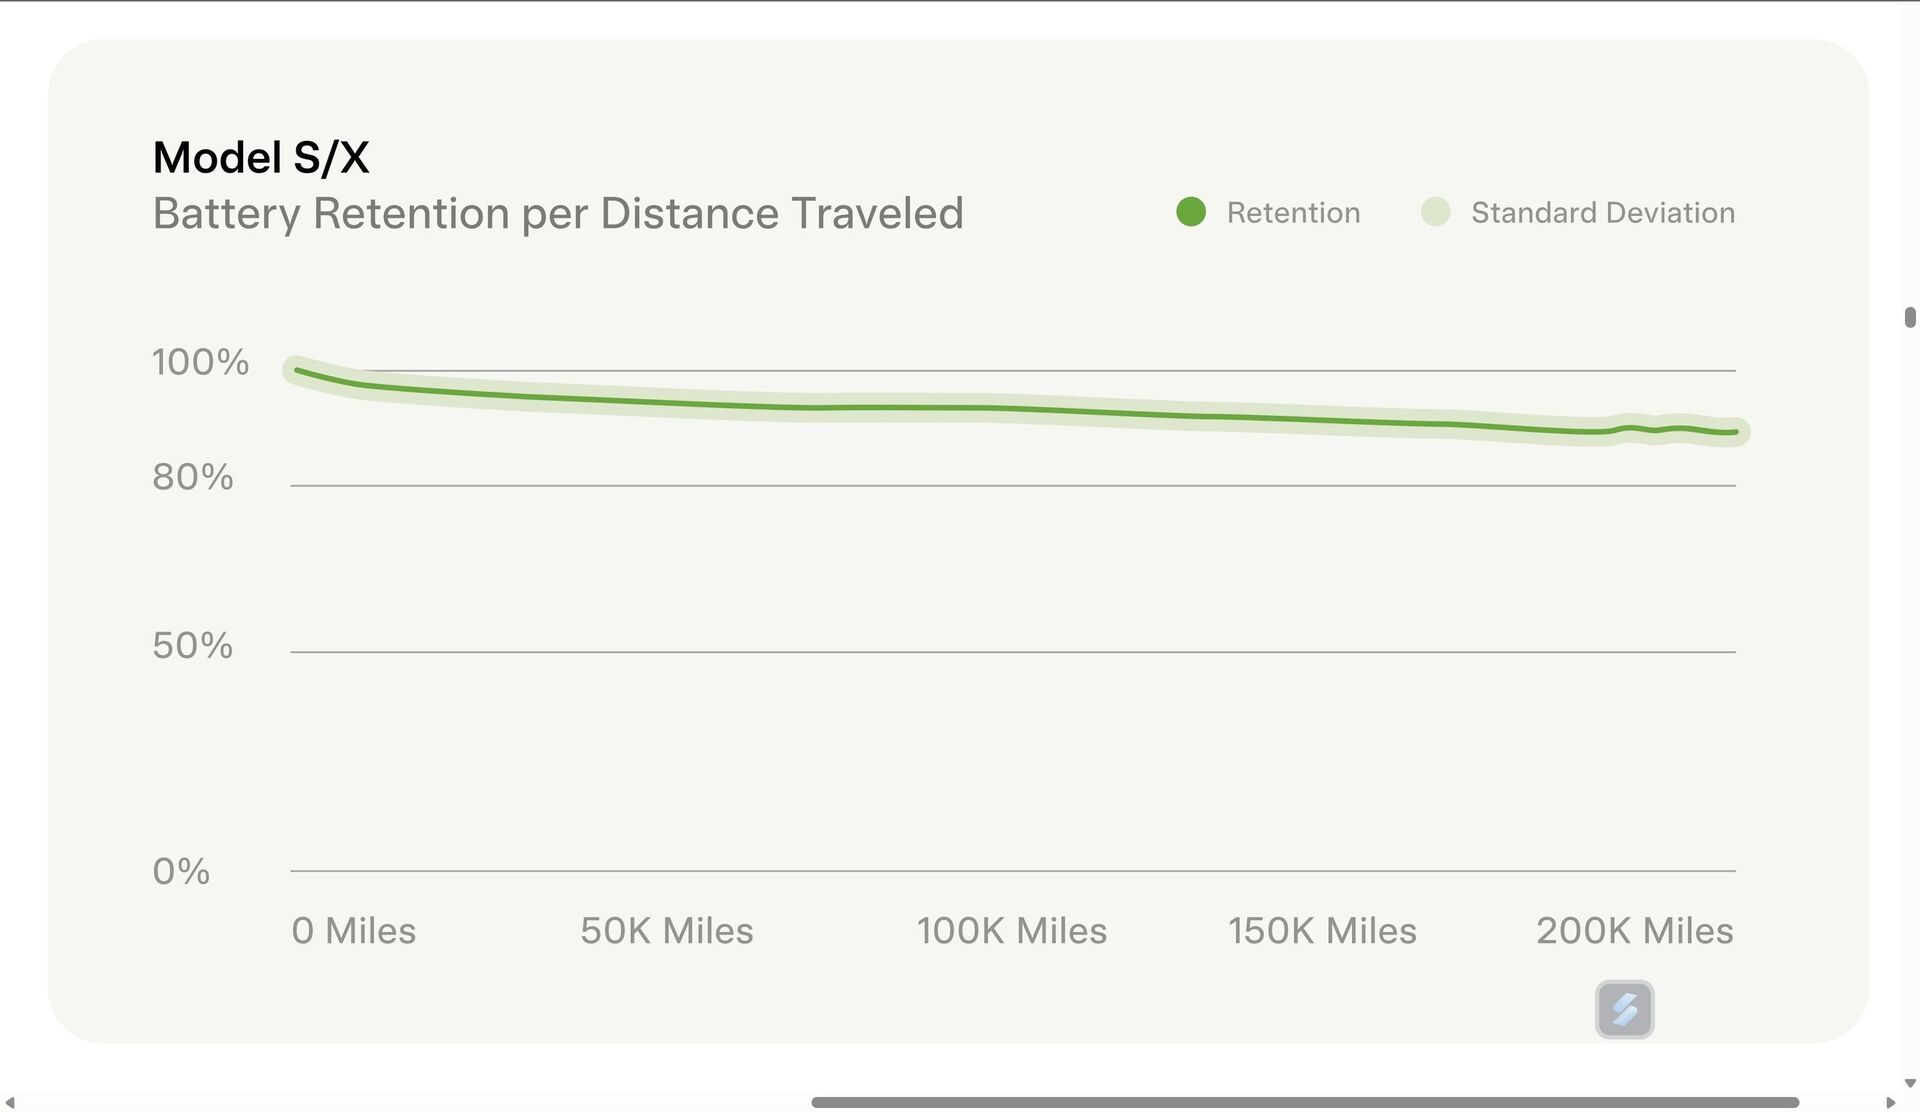Click the floating extension icon below the chart

pos(1624,1009)
